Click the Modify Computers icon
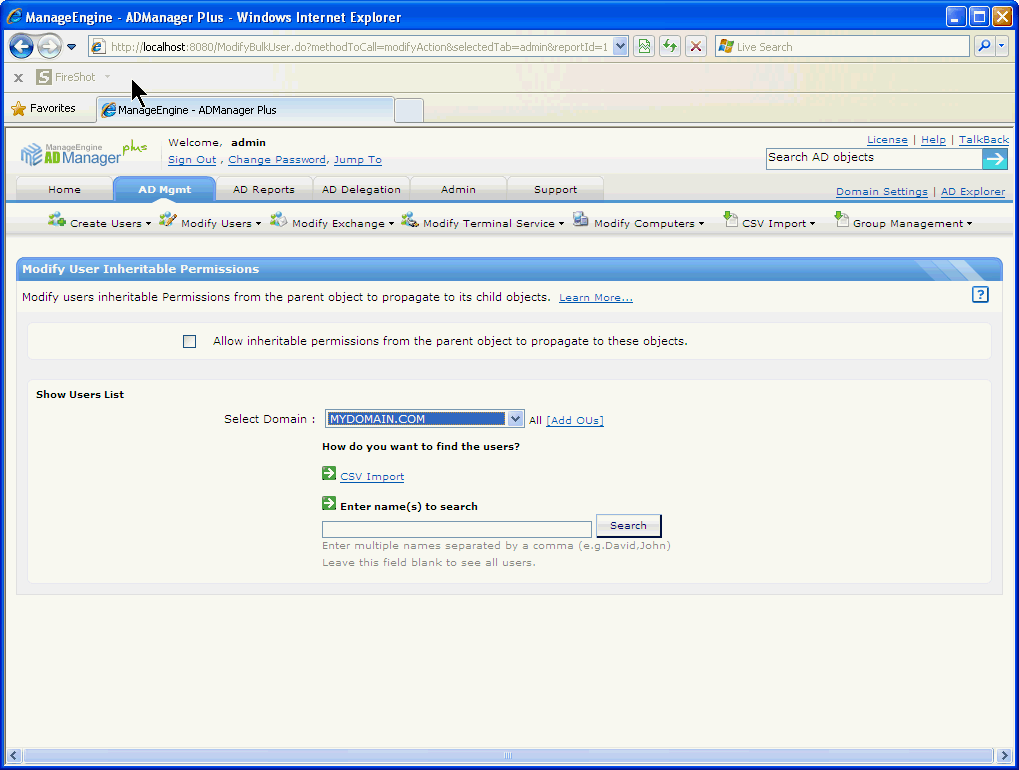Viewport: 1019px width, 770px height. [x=581, y=220]
